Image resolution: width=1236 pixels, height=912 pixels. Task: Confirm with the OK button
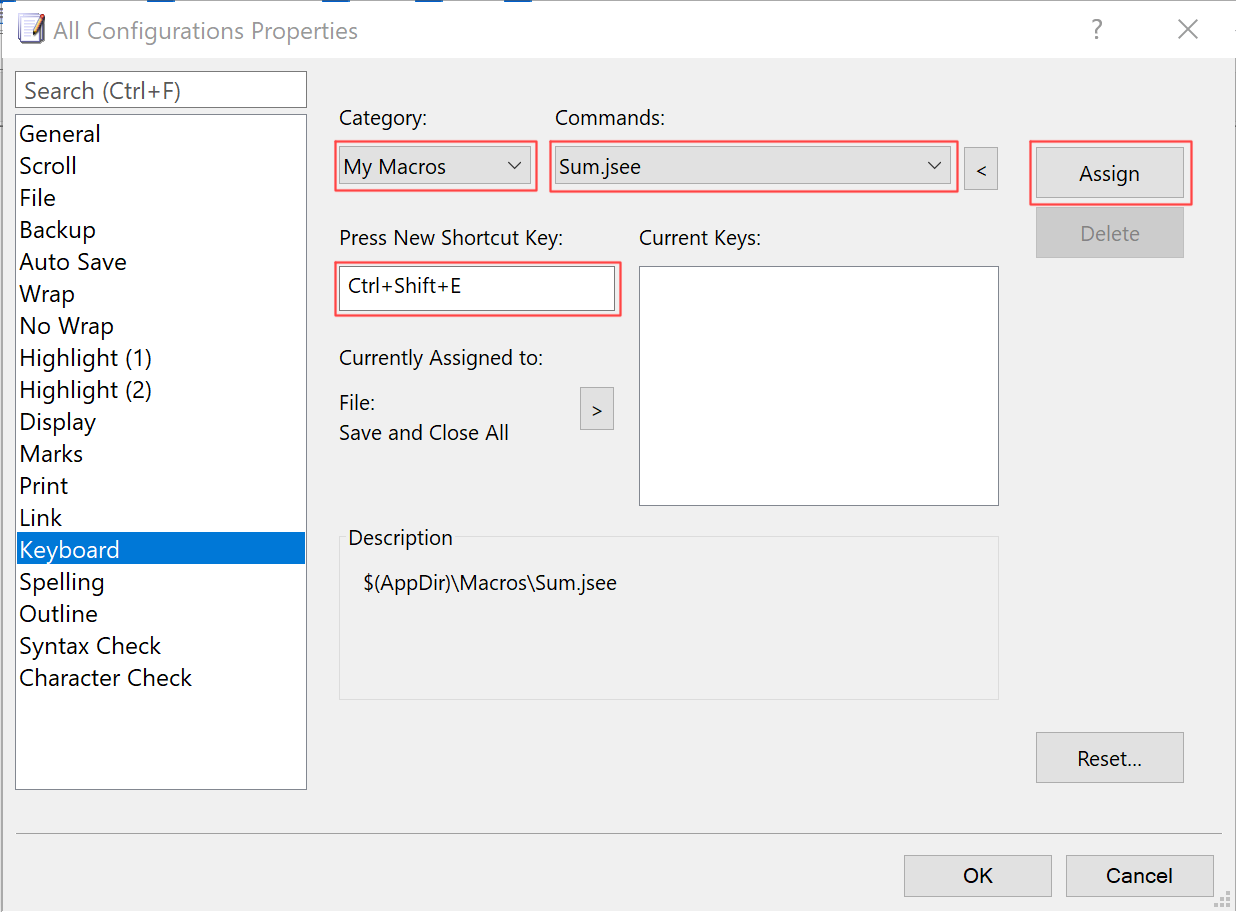pyautogui.click(x=978, y=876)
